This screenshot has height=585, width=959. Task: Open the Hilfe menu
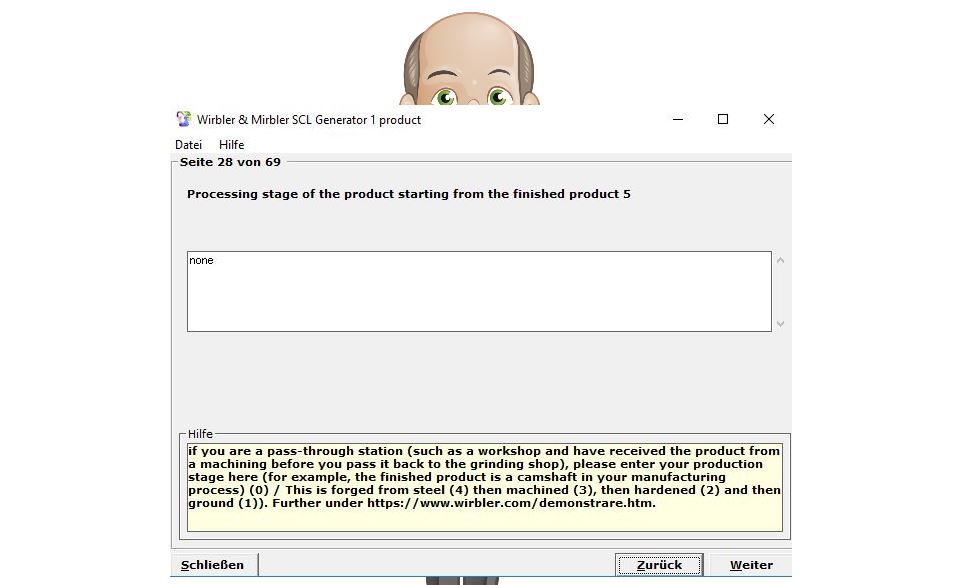tap(231, 145)
